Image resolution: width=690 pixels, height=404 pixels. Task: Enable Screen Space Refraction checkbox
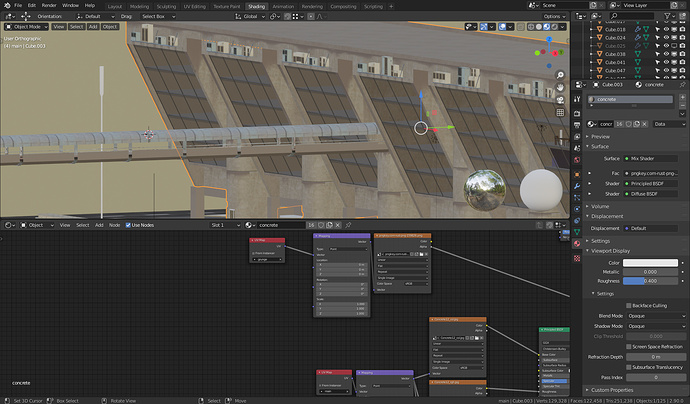[628, 347]
